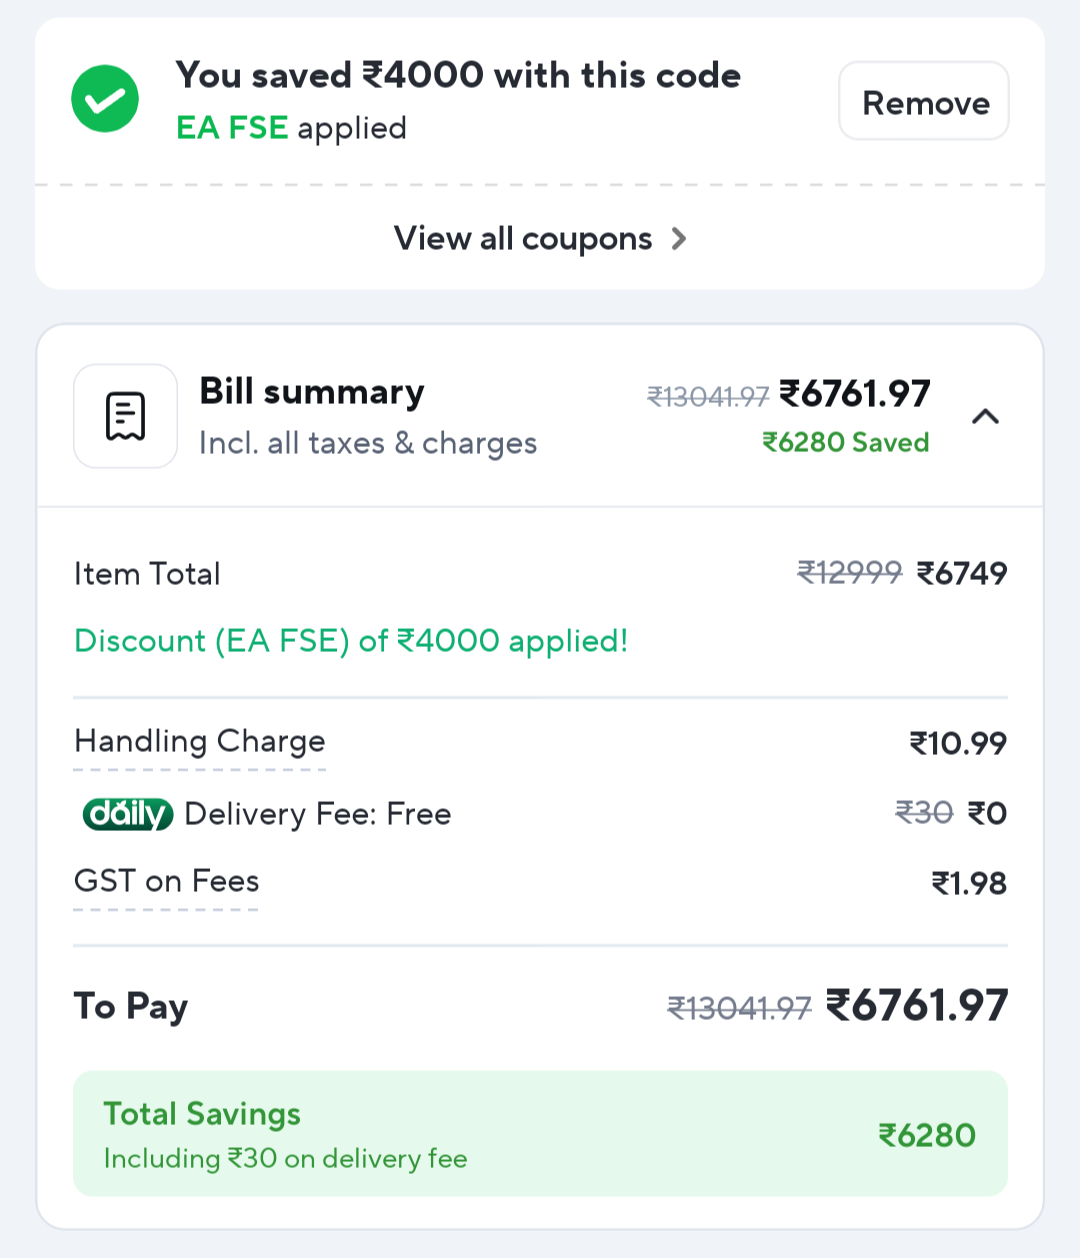The height and width of the screenshot is (1258, 1080).
Task: Collapse the Bill summary section chevron
Action: (985, 416)
